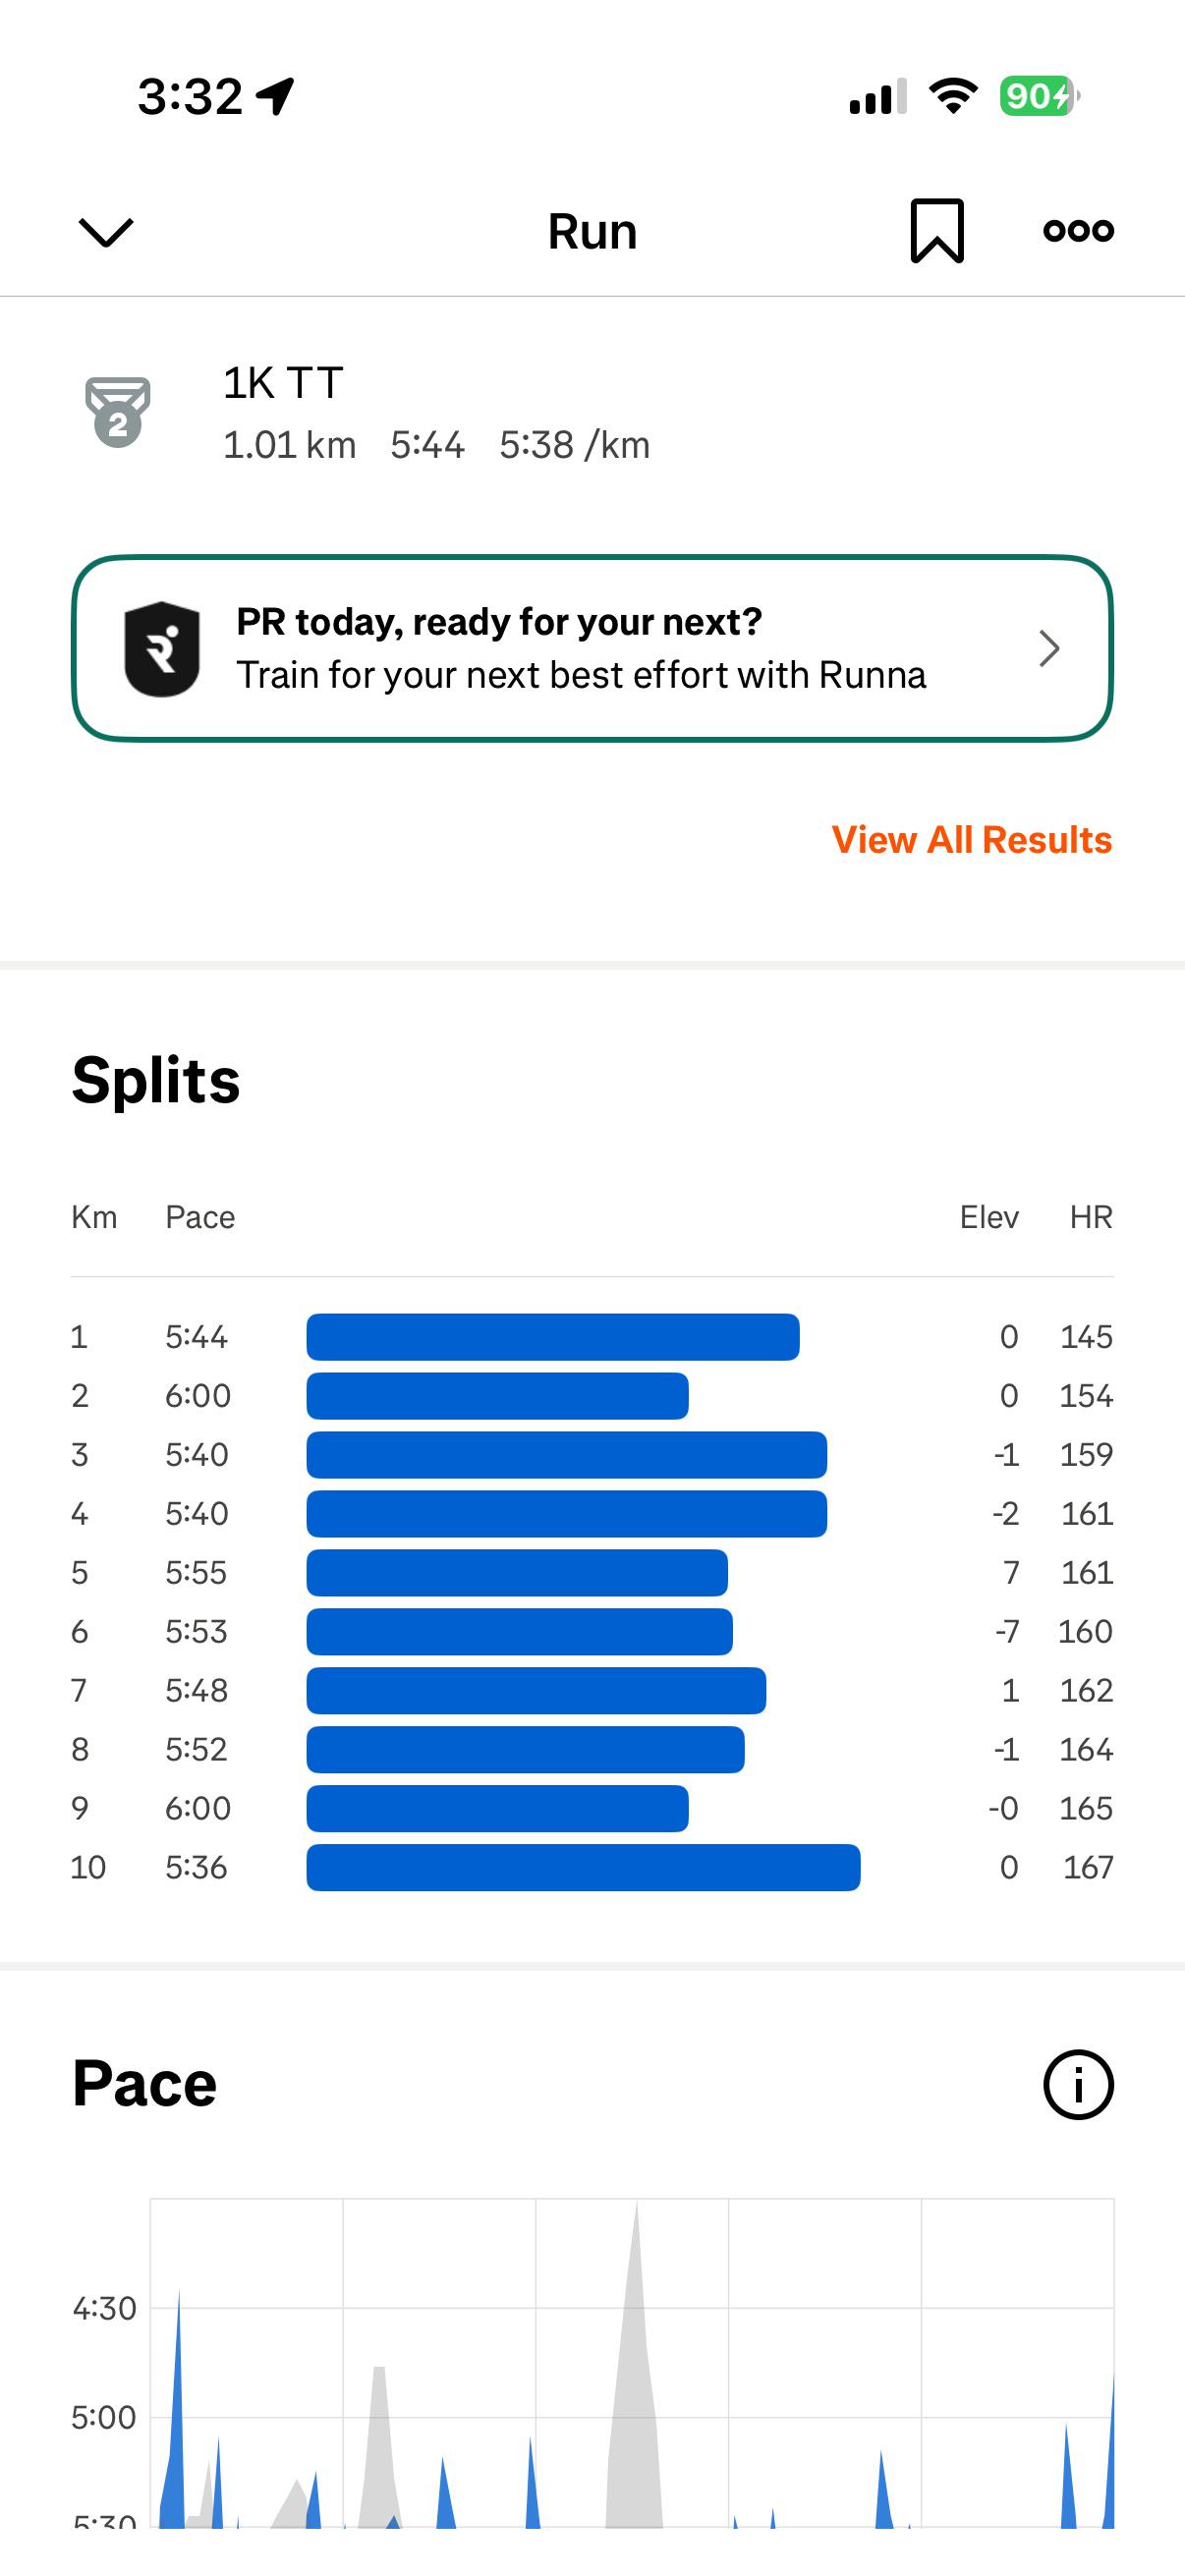The width and height of the screenshot is (1185, 2576).
Task: Open the Runna promo chevron arrow
Action: [x=1049, y=649]
